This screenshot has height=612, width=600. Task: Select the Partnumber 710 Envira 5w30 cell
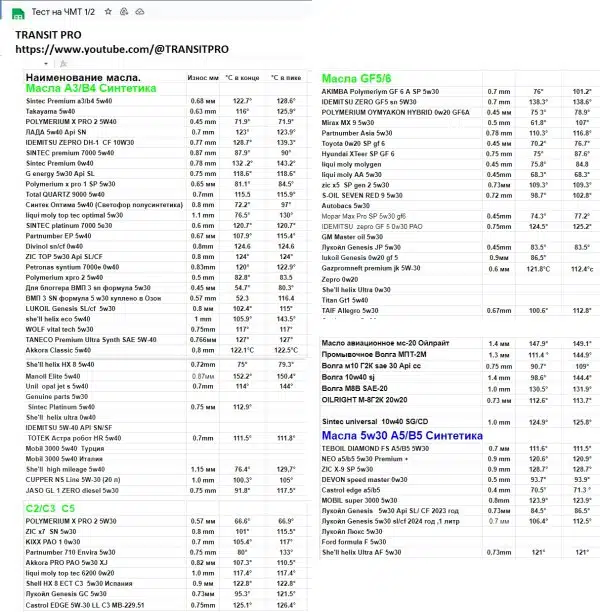coord(70,552)
